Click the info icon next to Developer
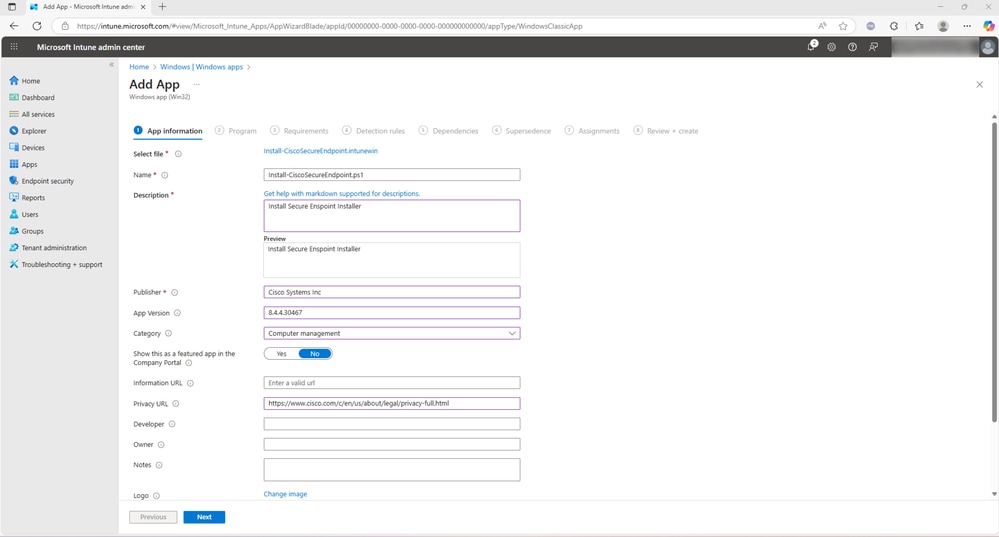Image resolution: width=999 pixels, height=537 pixels. point(172,424)
